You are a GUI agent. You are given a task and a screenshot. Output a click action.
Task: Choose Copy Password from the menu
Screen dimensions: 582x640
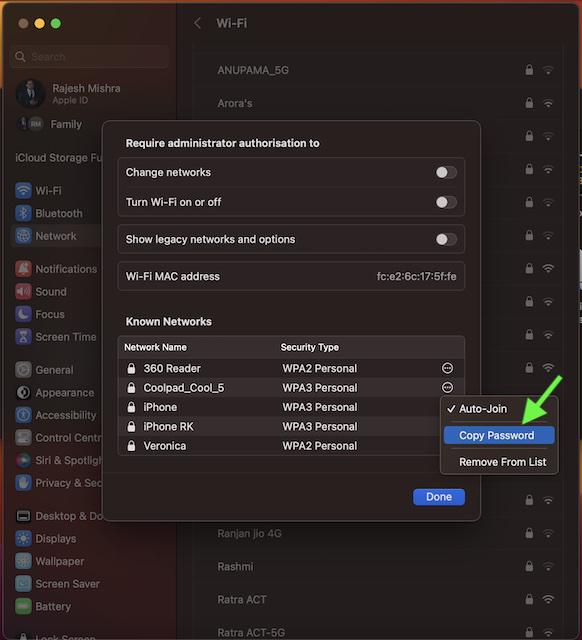(499, 435)
